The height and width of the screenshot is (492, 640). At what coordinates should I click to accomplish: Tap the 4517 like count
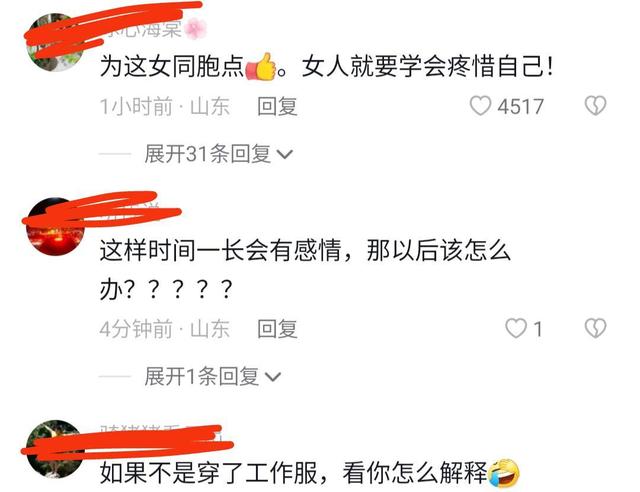(x=520, y=107)
